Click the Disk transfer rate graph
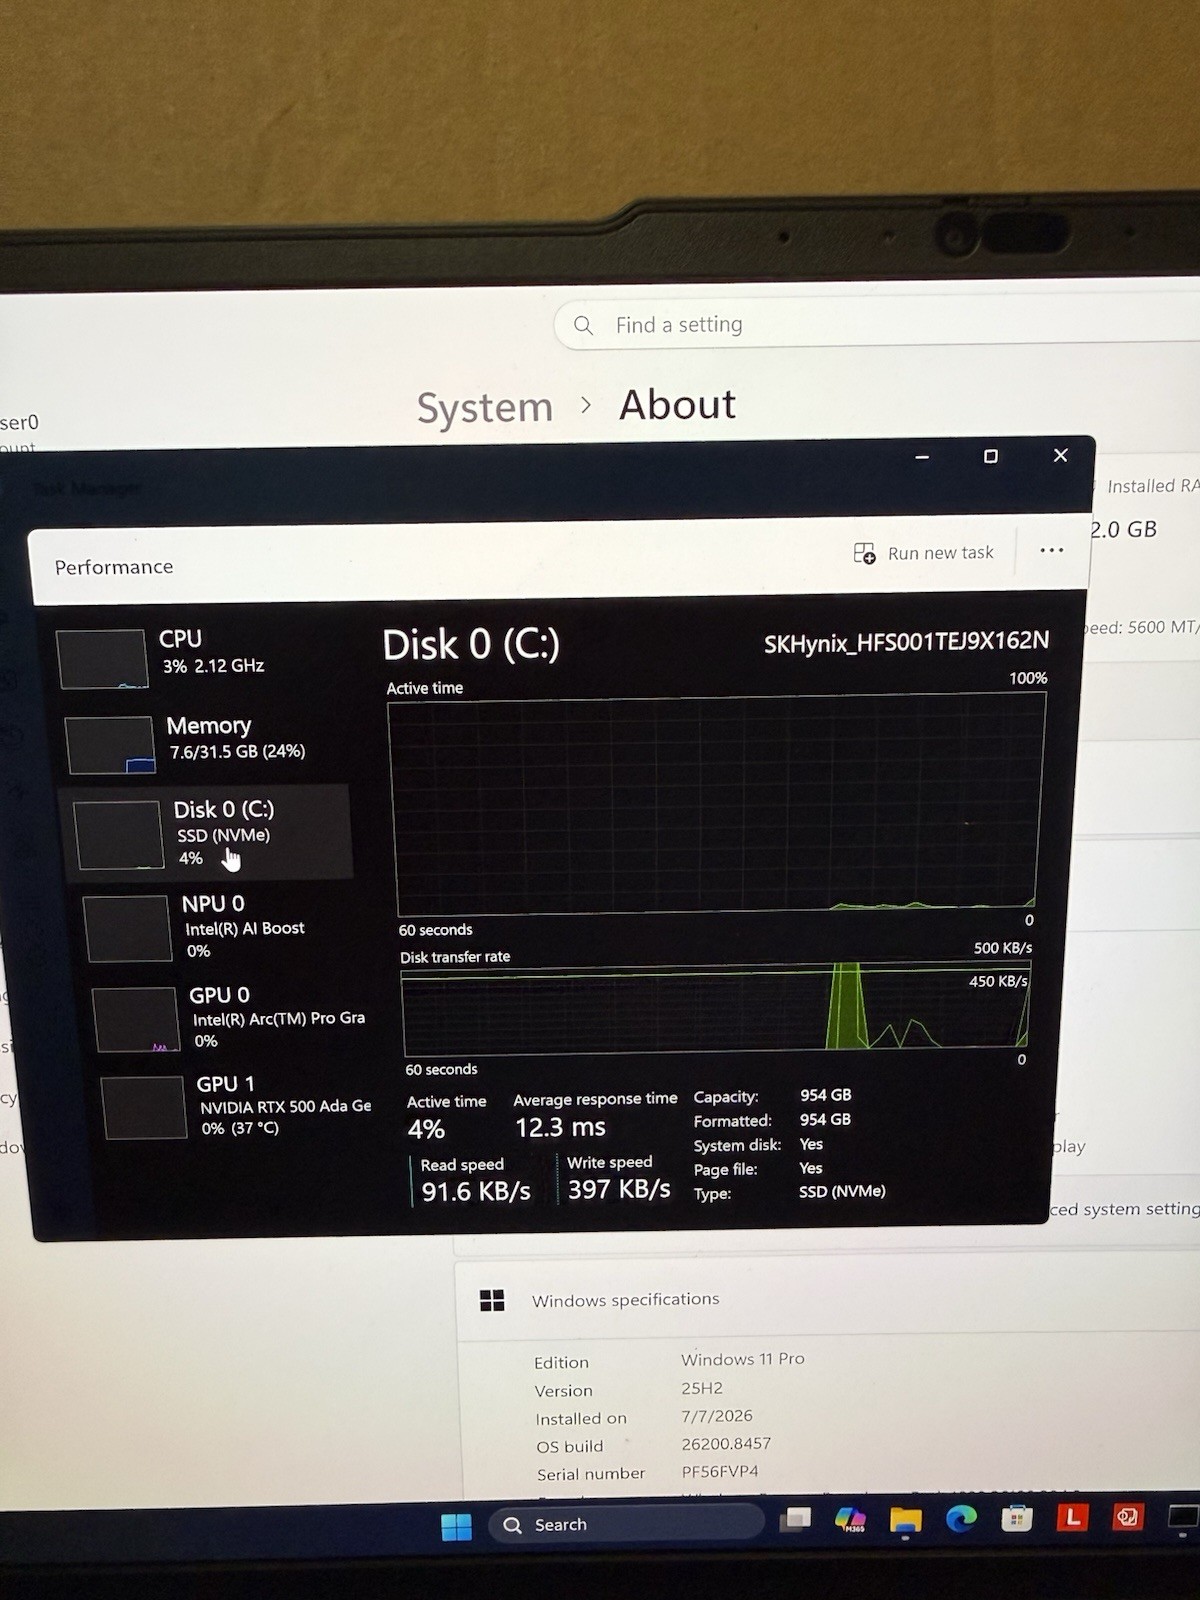 (716, 1009)
